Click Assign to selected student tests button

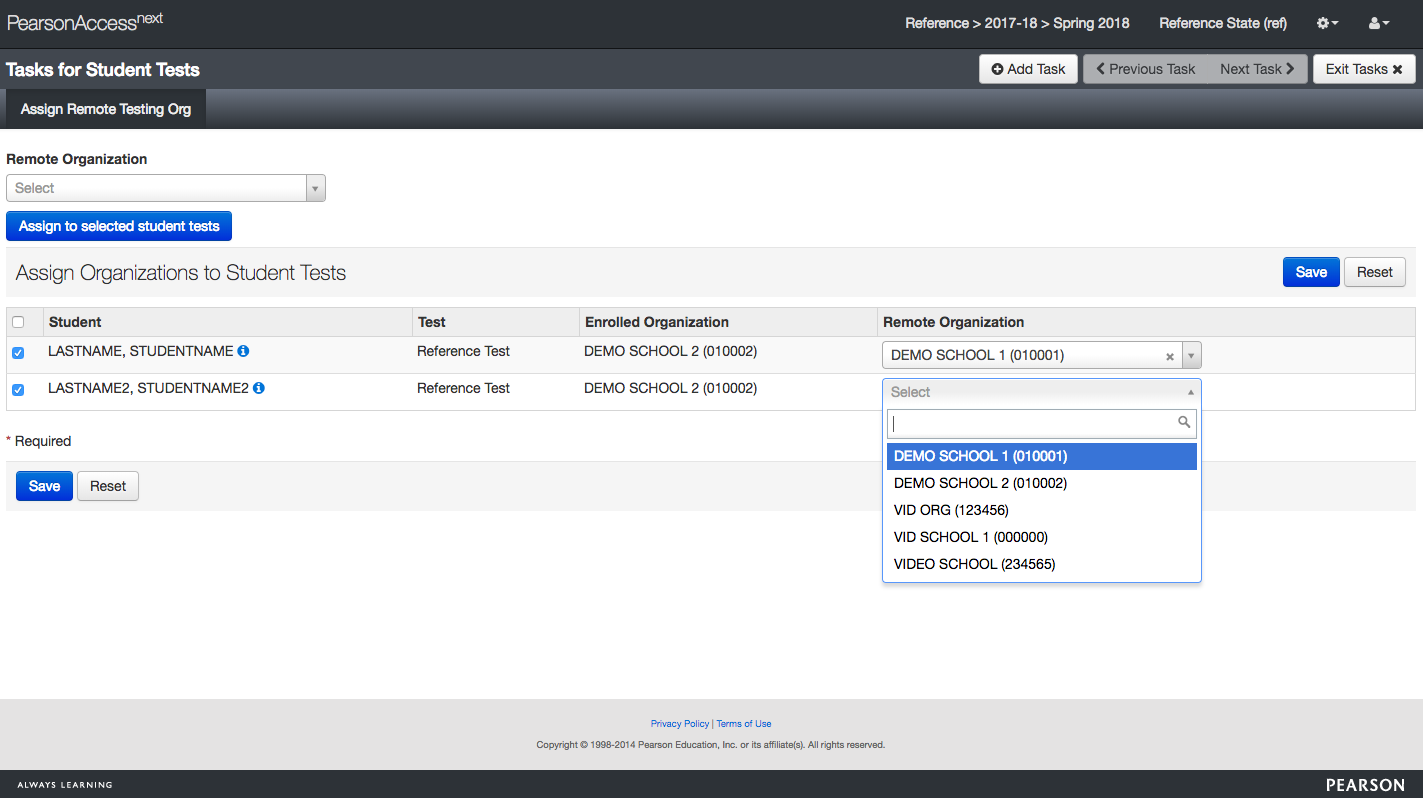click(x=119, y=226)
